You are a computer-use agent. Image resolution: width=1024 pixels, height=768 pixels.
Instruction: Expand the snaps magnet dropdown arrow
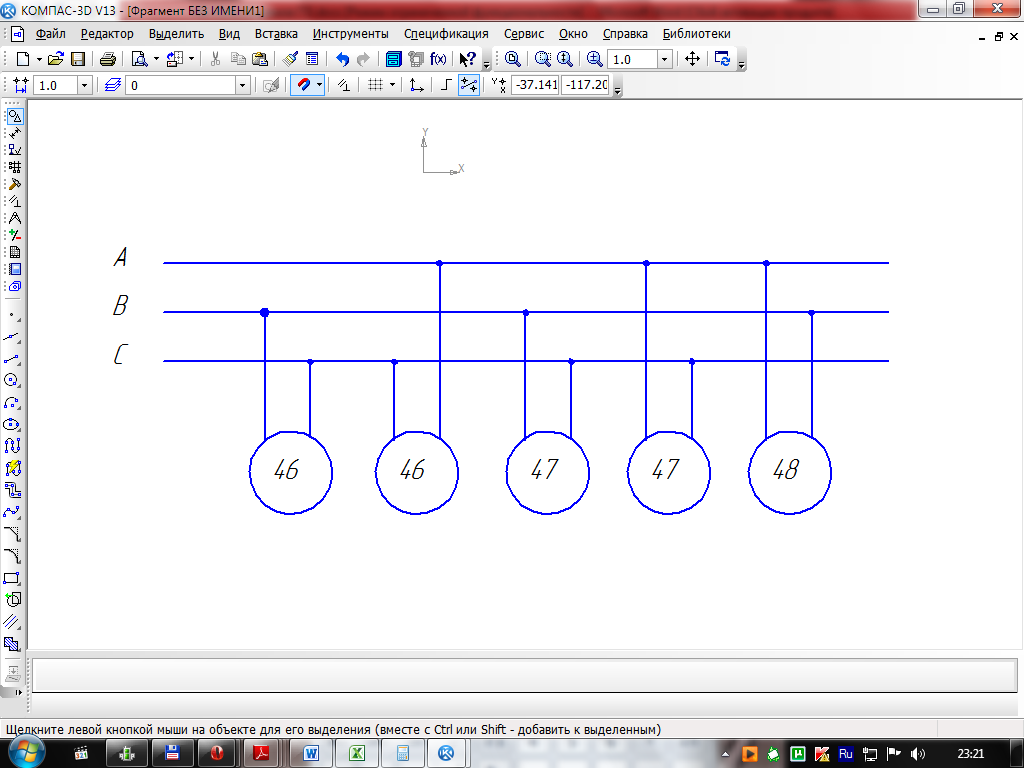[x=319, y=85]
